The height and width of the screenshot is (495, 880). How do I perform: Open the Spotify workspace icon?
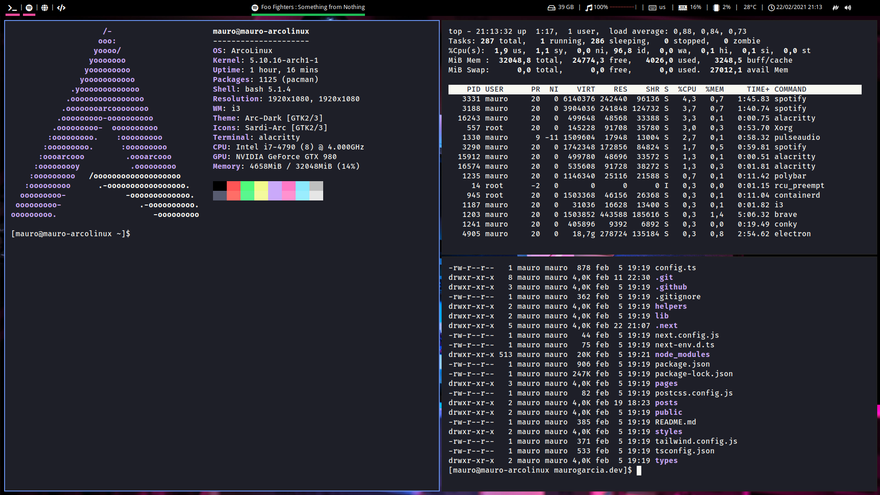click(28, 7)
